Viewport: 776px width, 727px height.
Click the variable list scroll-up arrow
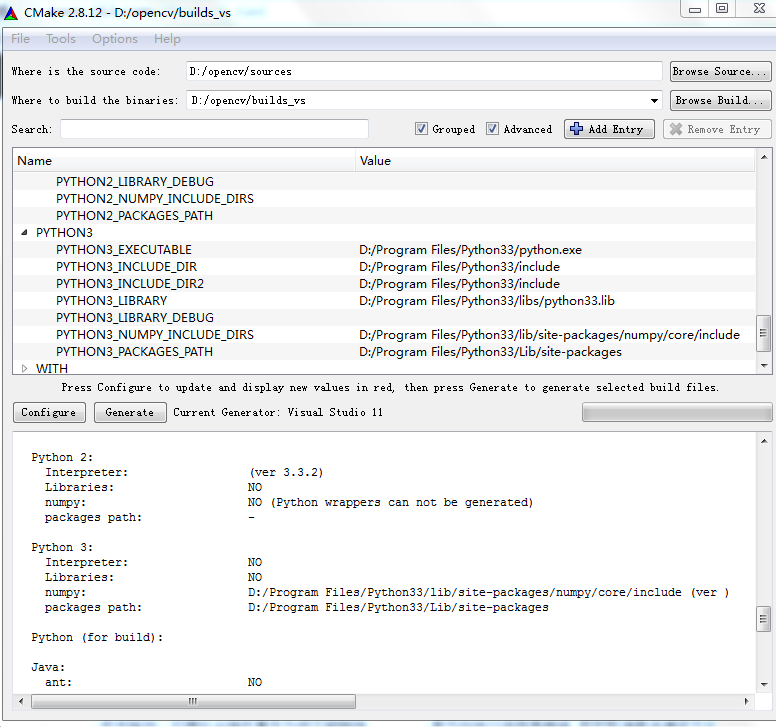pos(764,157)
